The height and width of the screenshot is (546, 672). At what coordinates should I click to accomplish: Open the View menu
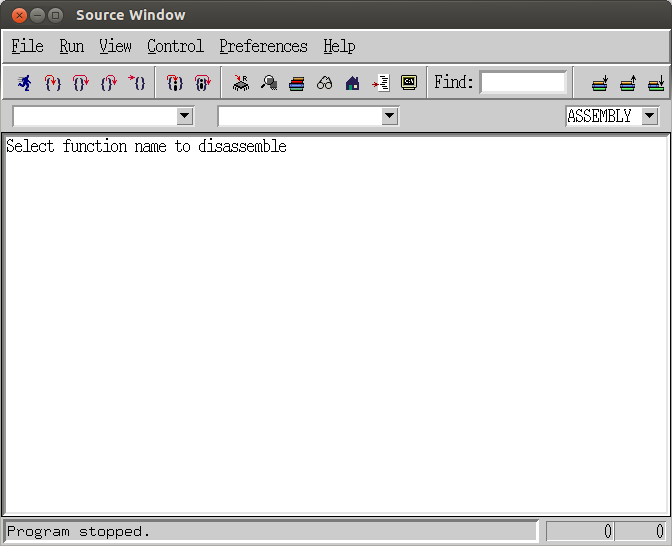115,46
